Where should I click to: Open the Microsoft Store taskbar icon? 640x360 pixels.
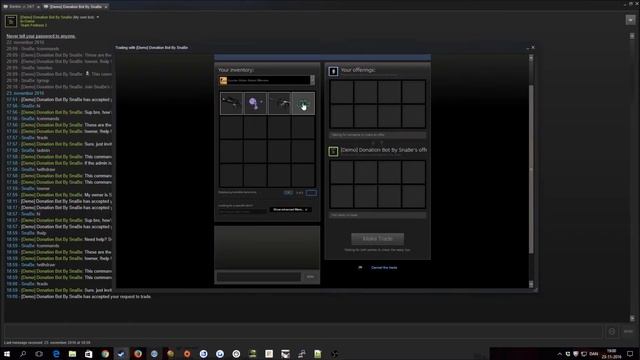(89, 354)
